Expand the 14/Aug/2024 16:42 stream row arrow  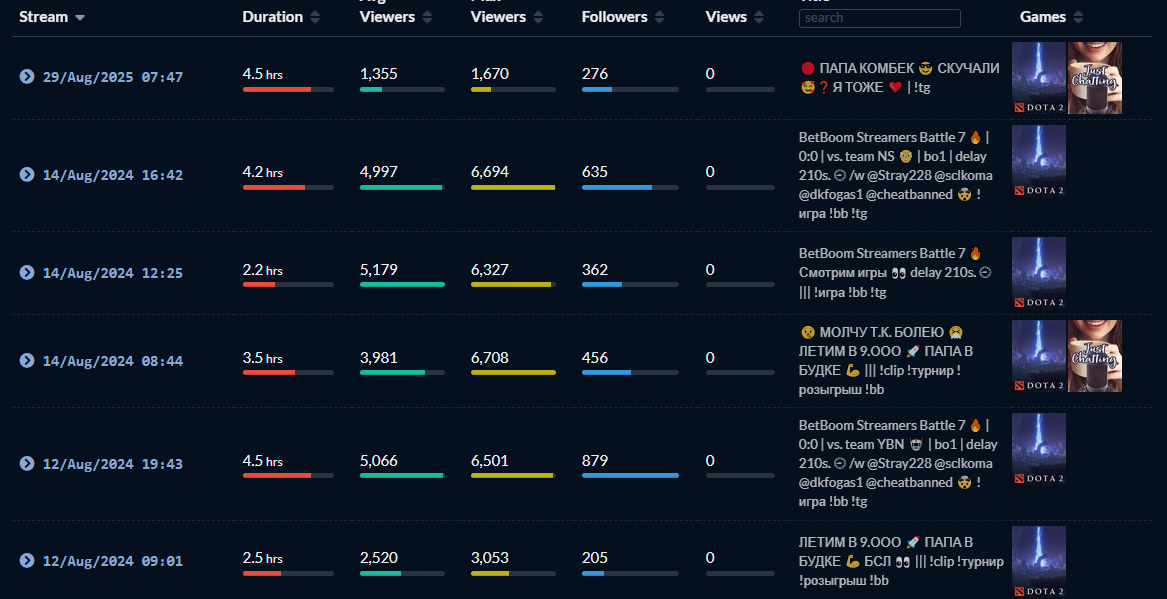(x=27, y=175)
